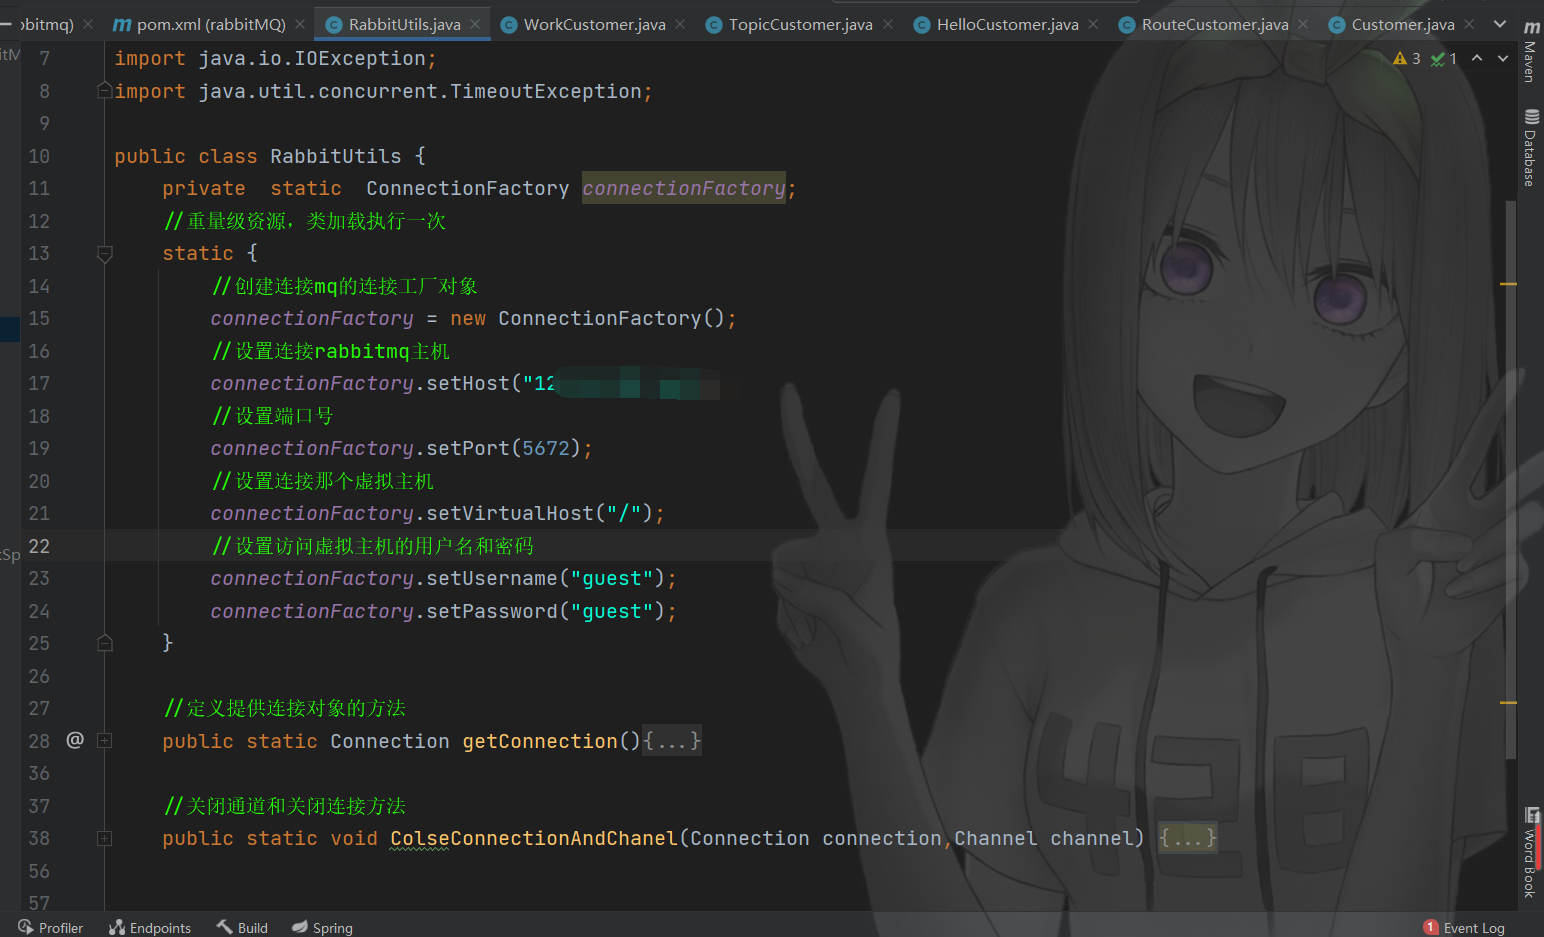The width and height of the screenshot is (1544, 937).
Task: Close the WorkCustomer.java tab
Action: (680, 24)
